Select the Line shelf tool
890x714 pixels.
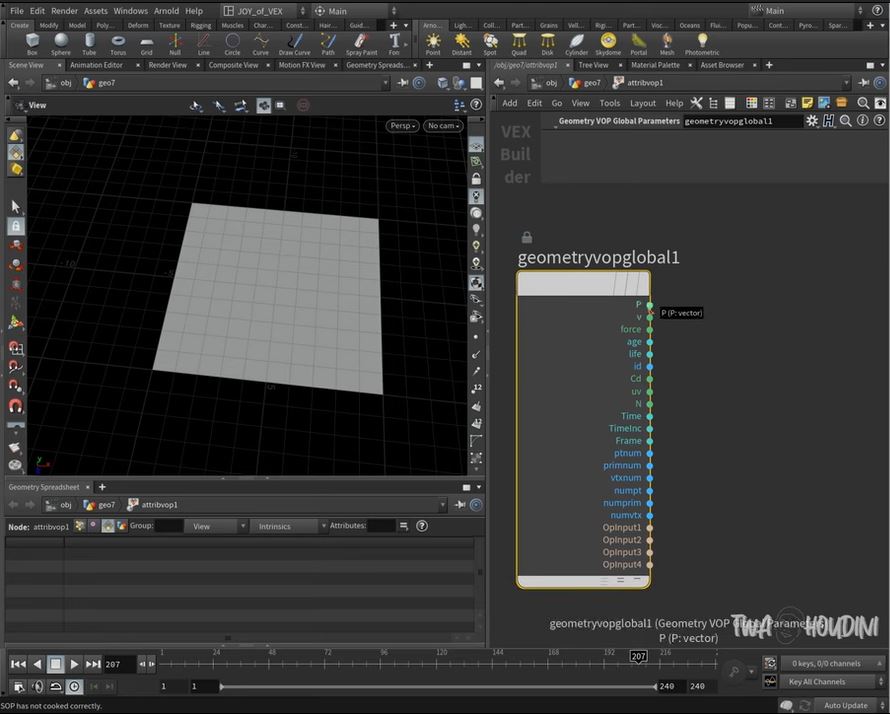point(203,44)
